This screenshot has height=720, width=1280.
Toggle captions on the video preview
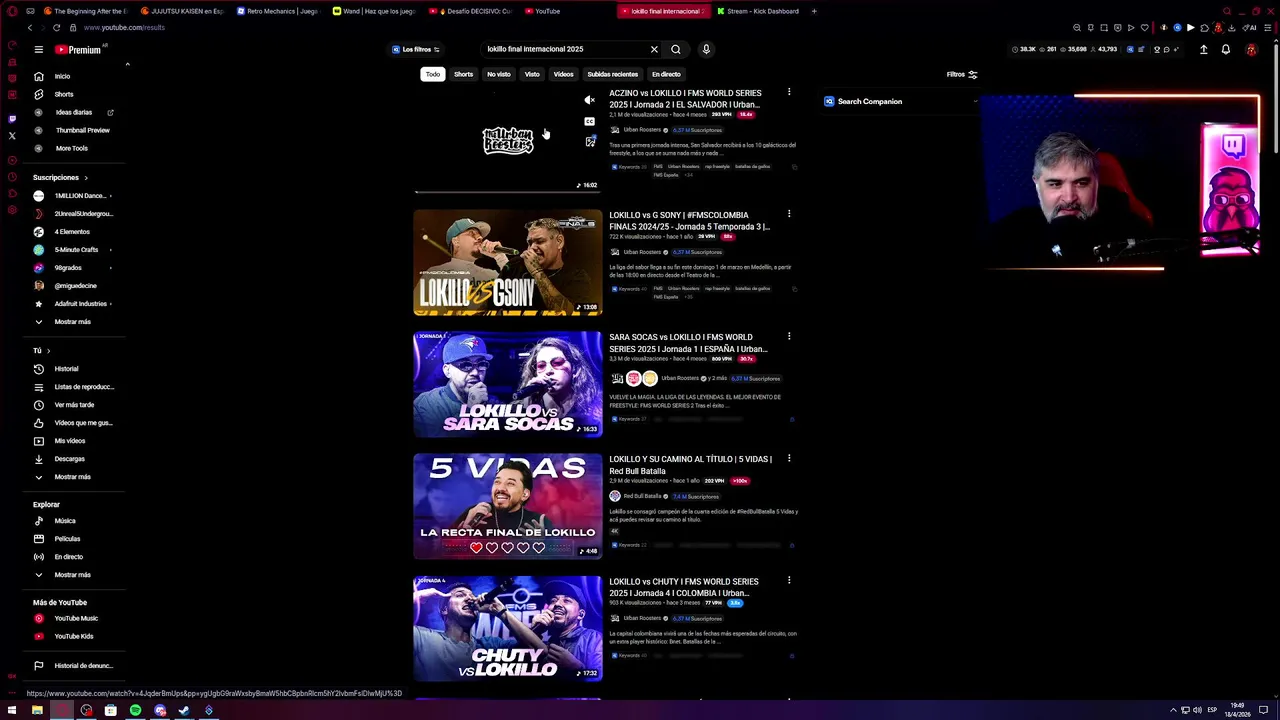pos(590,121)
